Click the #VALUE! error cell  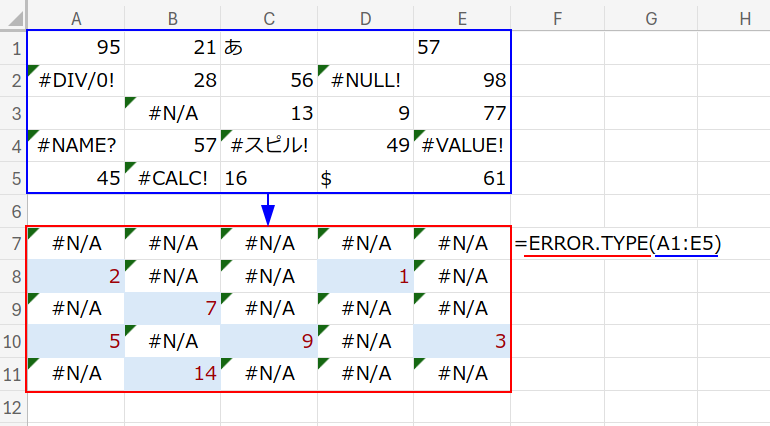coord(462,145)
